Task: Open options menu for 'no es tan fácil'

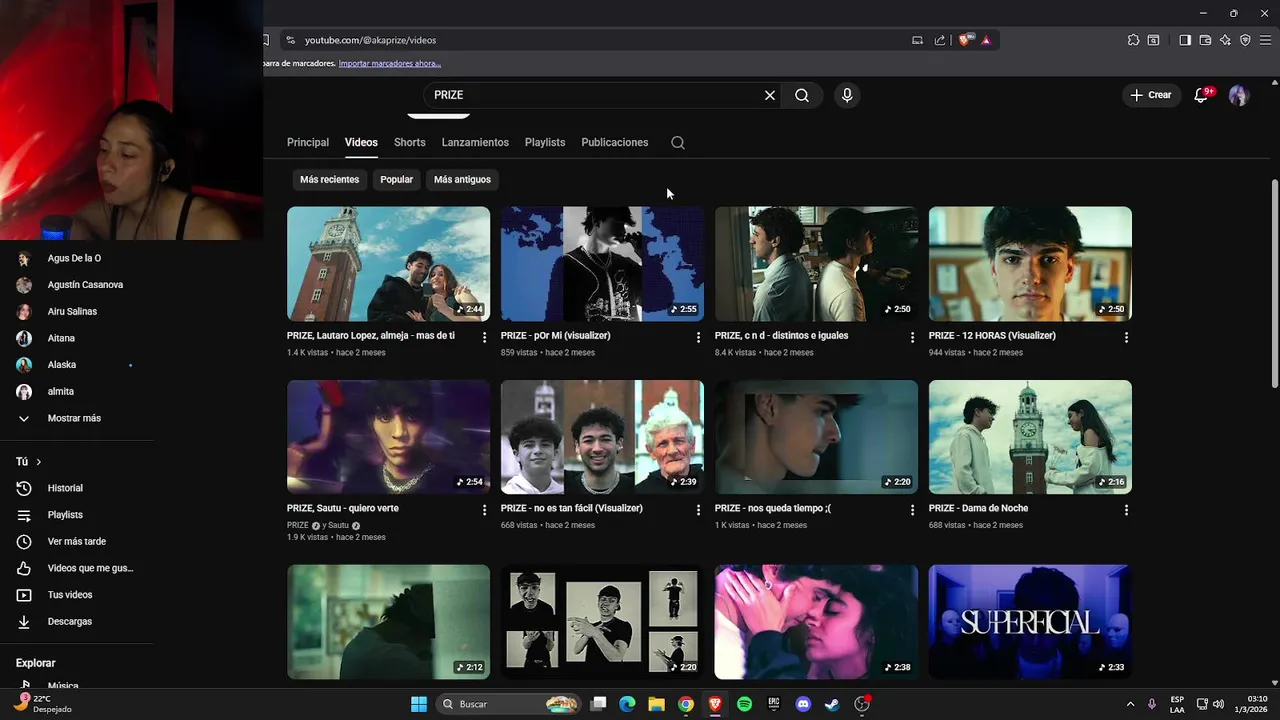Action: point(699,510)
